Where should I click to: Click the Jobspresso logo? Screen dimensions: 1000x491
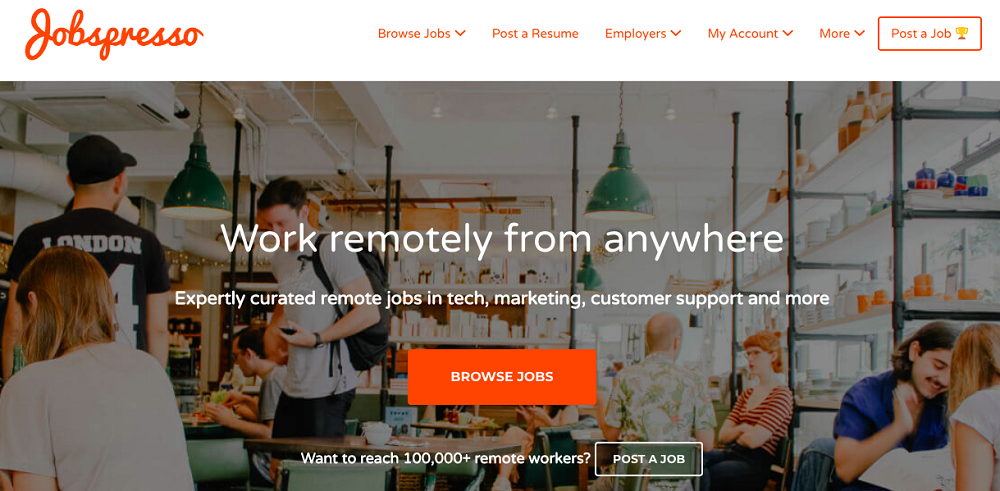[114, 34]
